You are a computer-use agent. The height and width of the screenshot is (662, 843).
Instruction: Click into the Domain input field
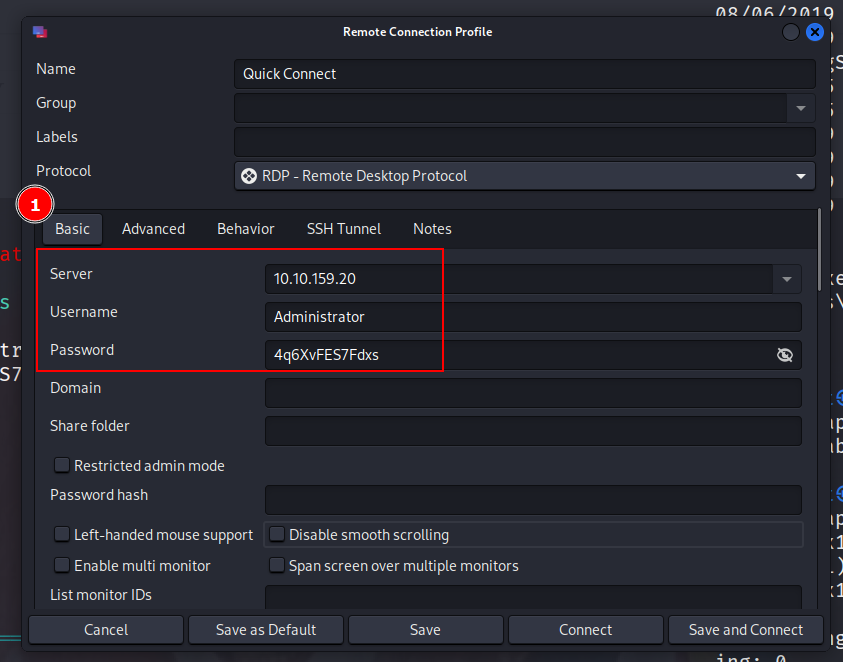point(532,393)
